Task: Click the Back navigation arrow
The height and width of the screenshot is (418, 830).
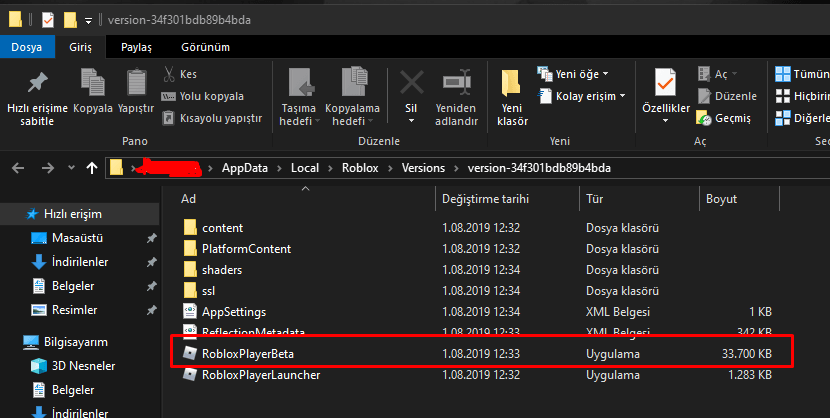Action: click(18, 168)
